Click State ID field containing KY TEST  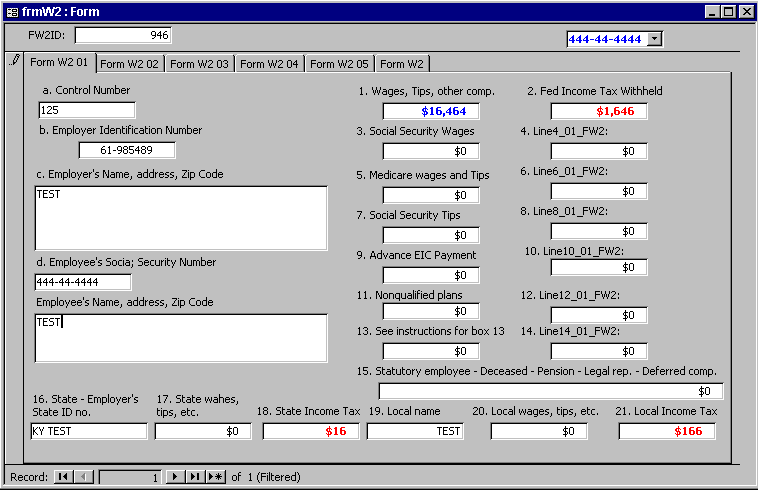89,431
